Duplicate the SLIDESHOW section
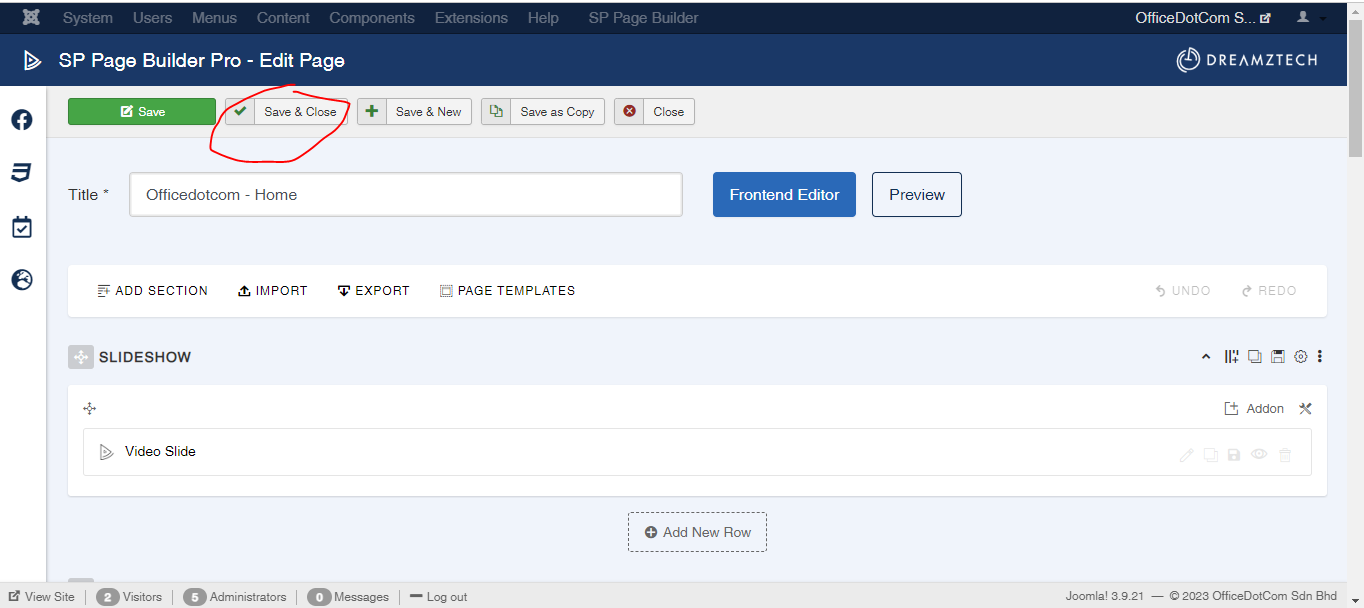 coord(1255,357)
